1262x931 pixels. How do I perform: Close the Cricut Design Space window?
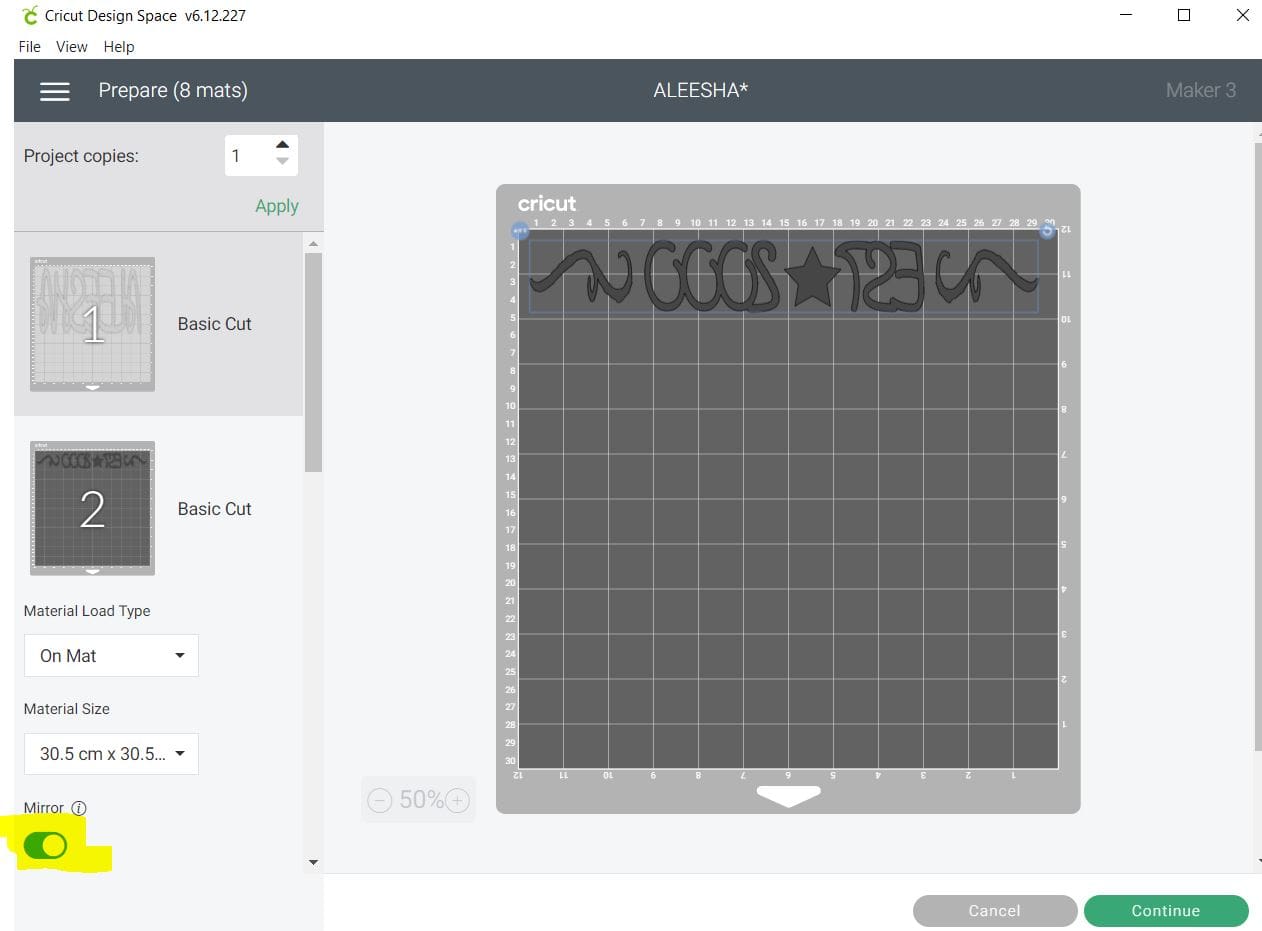coord(1242,15)
